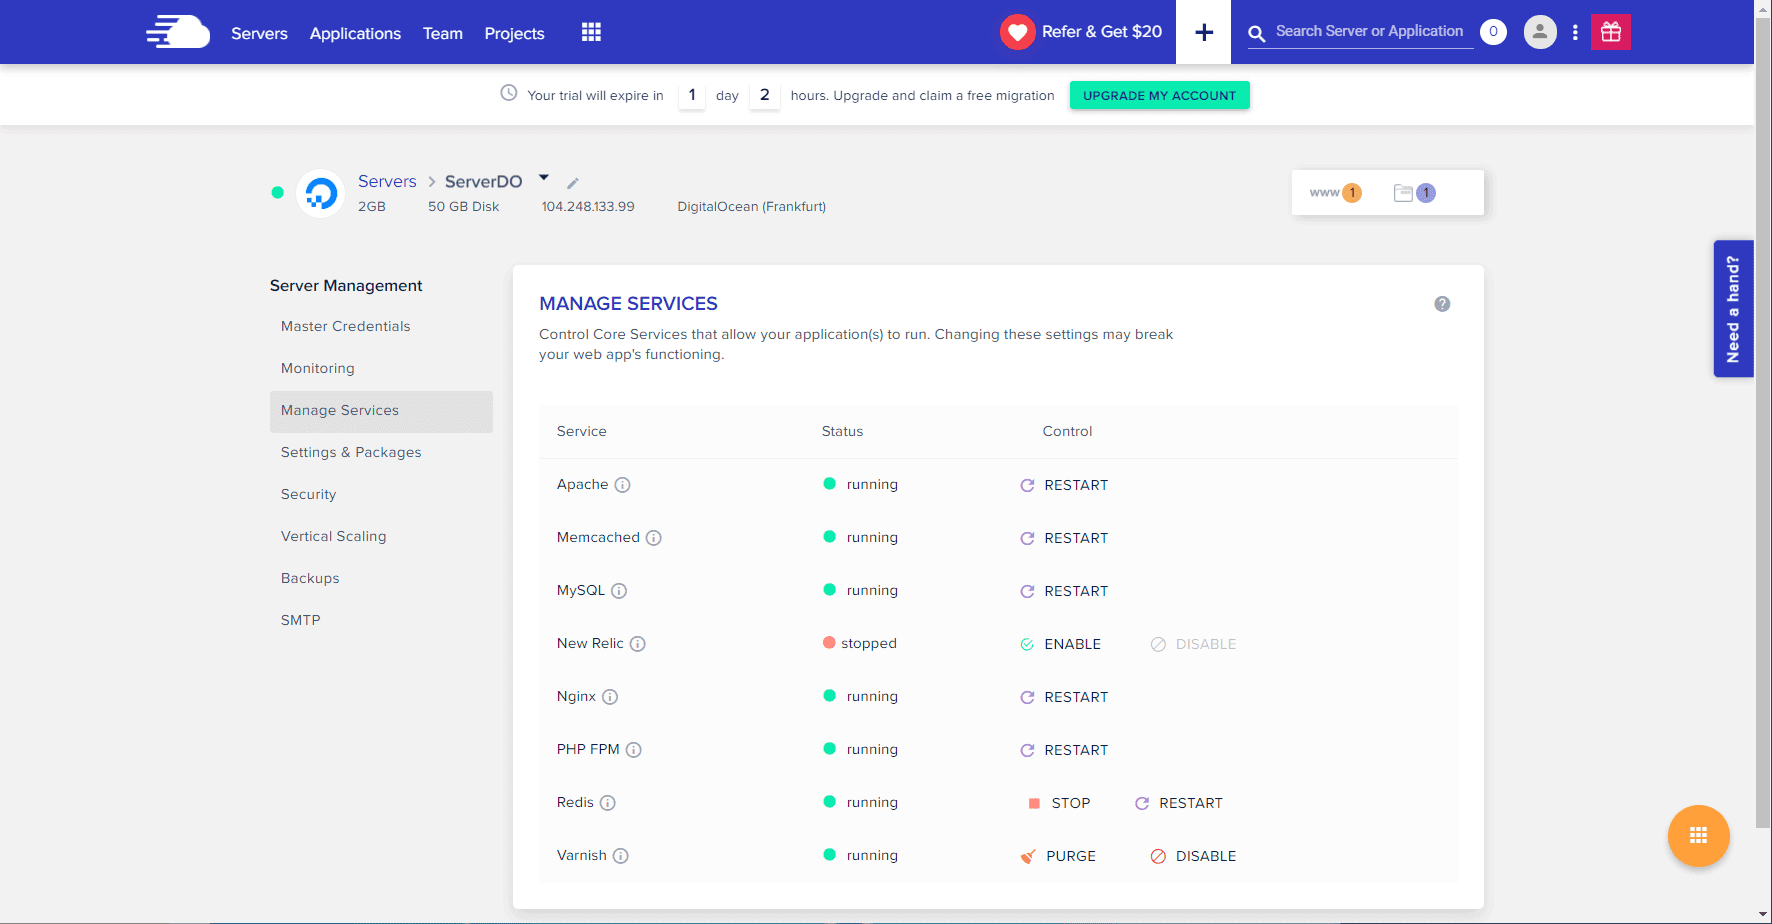Restart the MySQL service
This screenshot has height=924, width=1772.
pyautogui.click(x=1064, y=591)
